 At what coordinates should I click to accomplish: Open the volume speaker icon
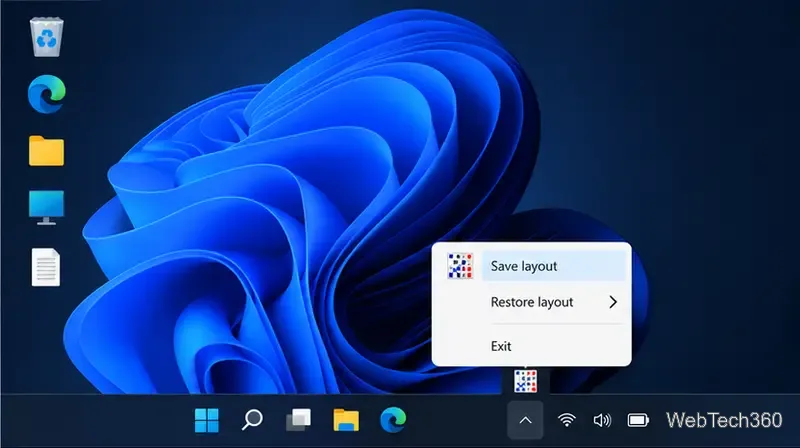click(x=602, y=420)
